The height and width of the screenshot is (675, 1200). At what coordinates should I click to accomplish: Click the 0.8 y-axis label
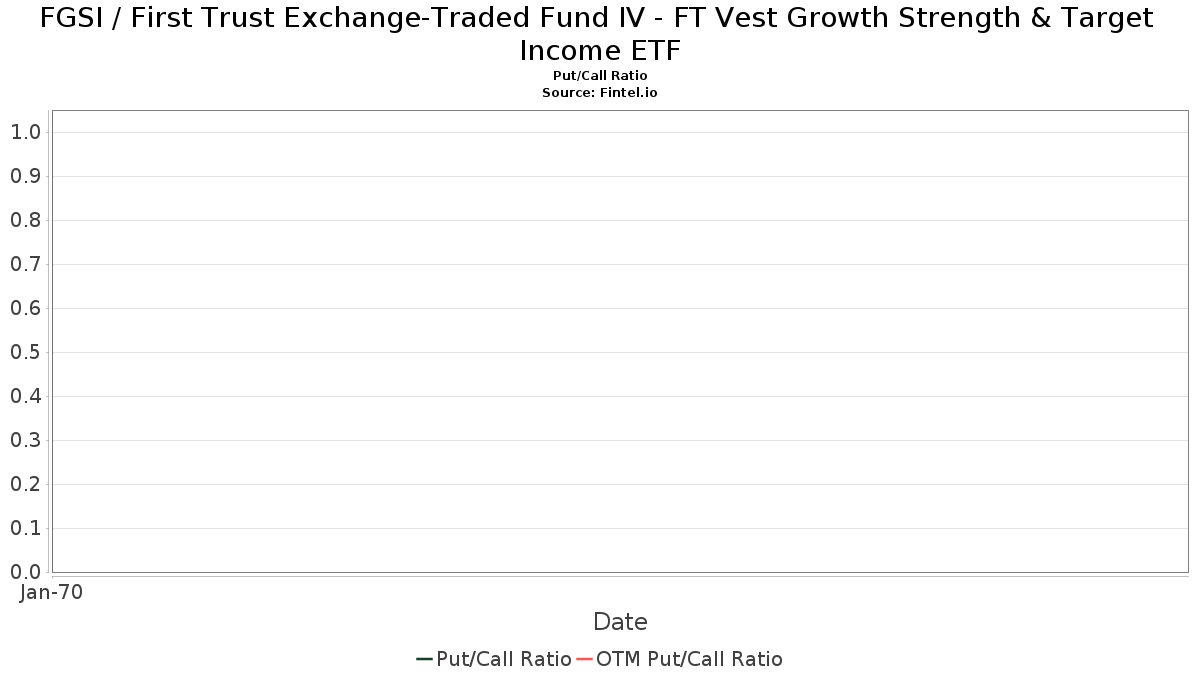coord(25,220)
